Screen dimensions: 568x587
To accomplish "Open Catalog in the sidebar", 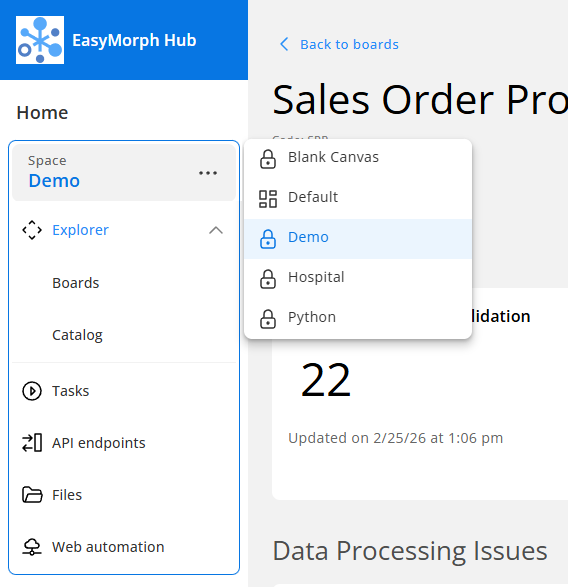I will 78,335.
